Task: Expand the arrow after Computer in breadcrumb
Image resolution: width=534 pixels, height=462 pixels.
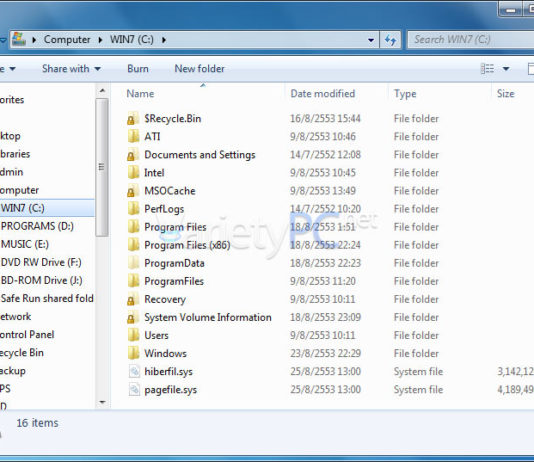Action: click(100, 40)
